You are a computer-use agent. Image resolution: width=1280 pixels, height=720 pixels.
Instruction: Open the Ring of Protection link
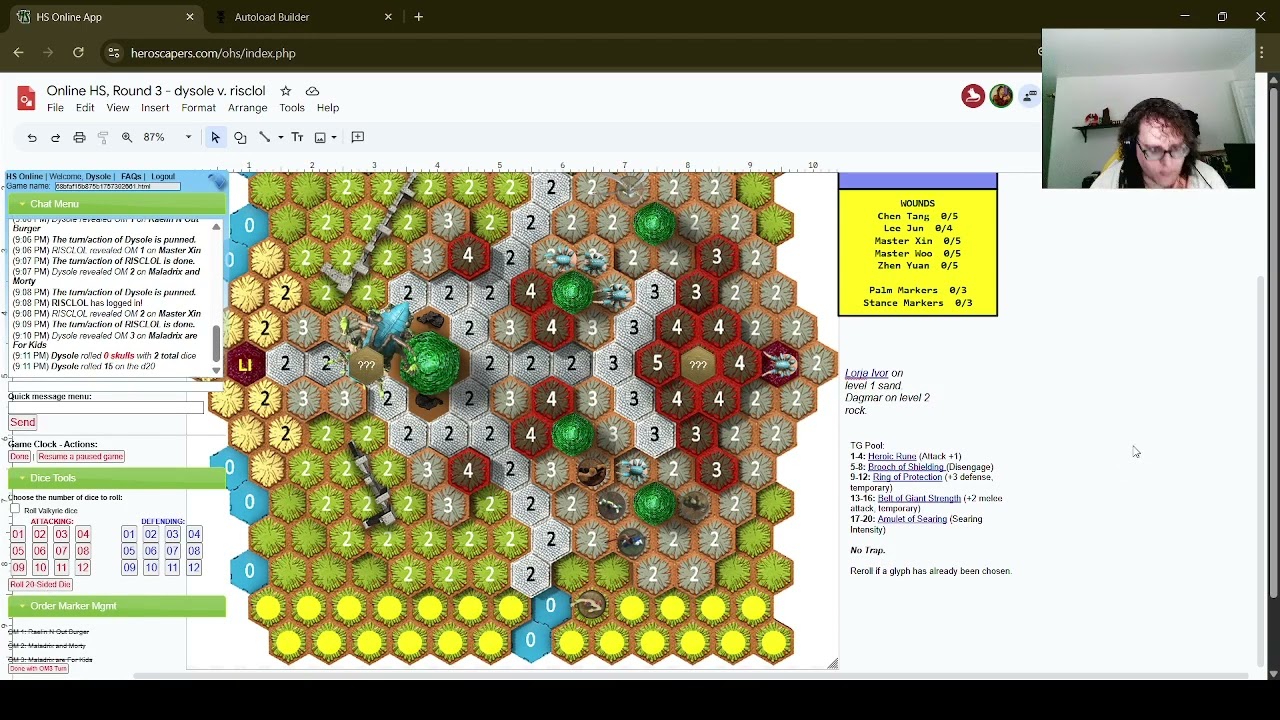click(x=907, y=477)
